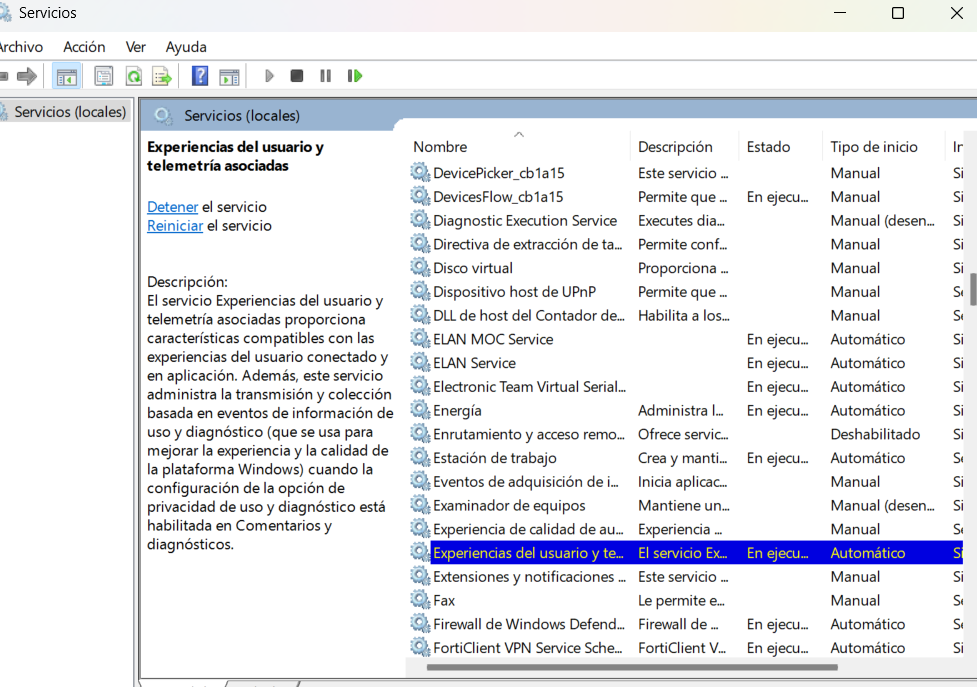This screenshot has height=687, width=977.
Task: Maximize the Servicios window
Action: coord(898,13)
